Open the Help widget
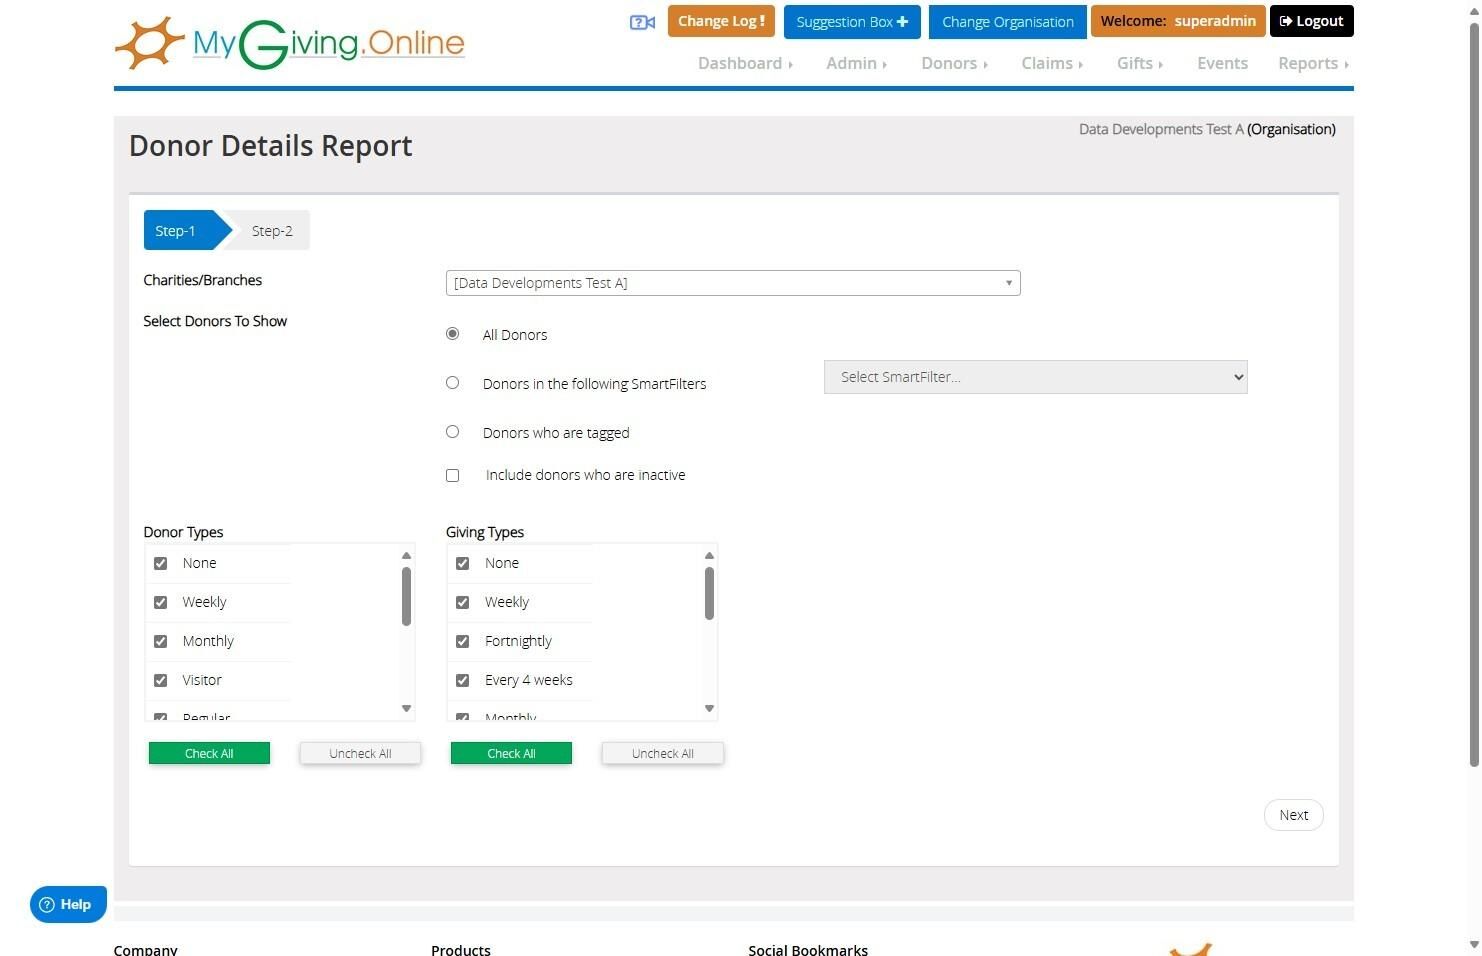Image resolution: width=1482 pixels, height=956 pixels. click(x=68, y=904)
